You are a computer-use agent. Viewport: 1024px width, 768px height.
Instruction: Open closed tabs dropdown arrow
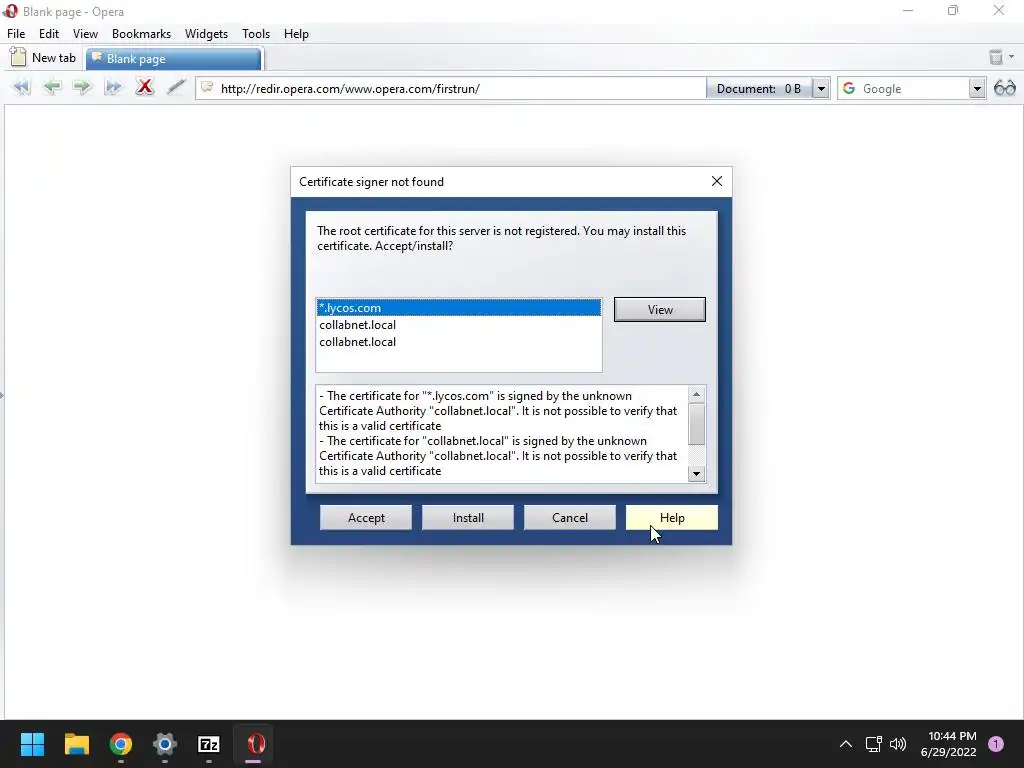click(1012, 57)
